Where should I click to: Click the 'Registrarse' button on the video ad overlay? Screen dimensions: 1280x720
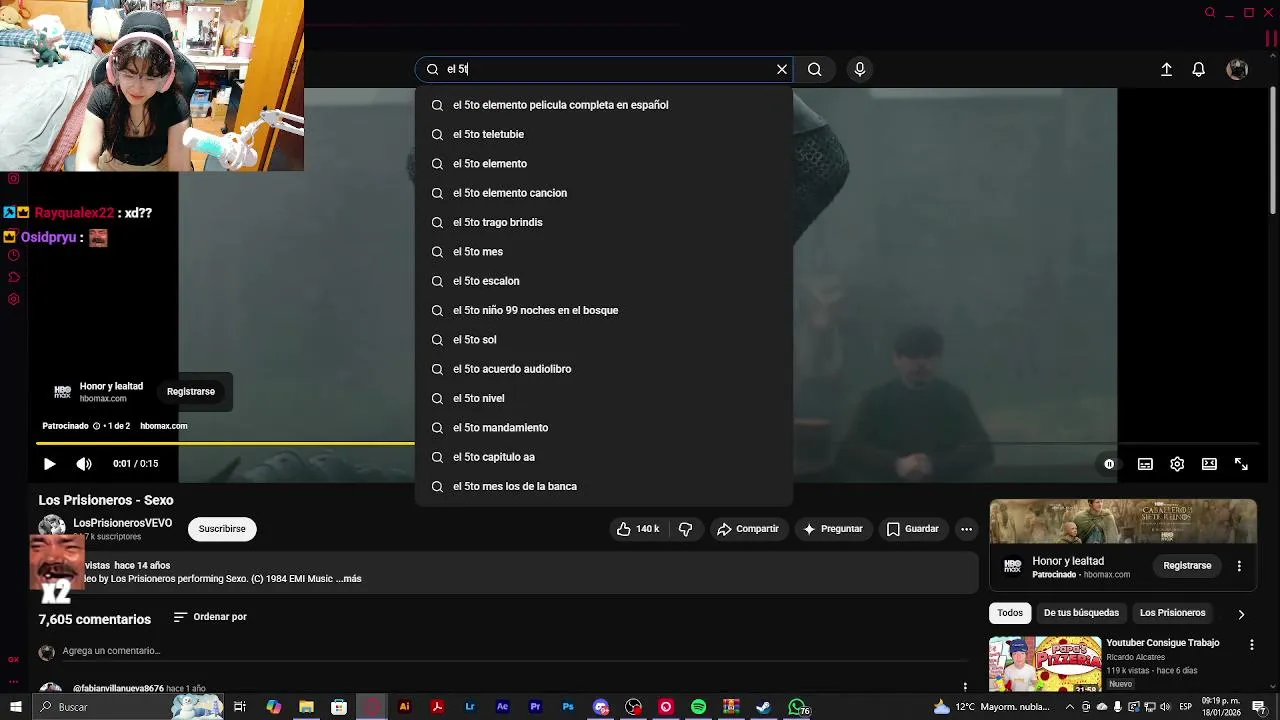click(x=191, y=392)
